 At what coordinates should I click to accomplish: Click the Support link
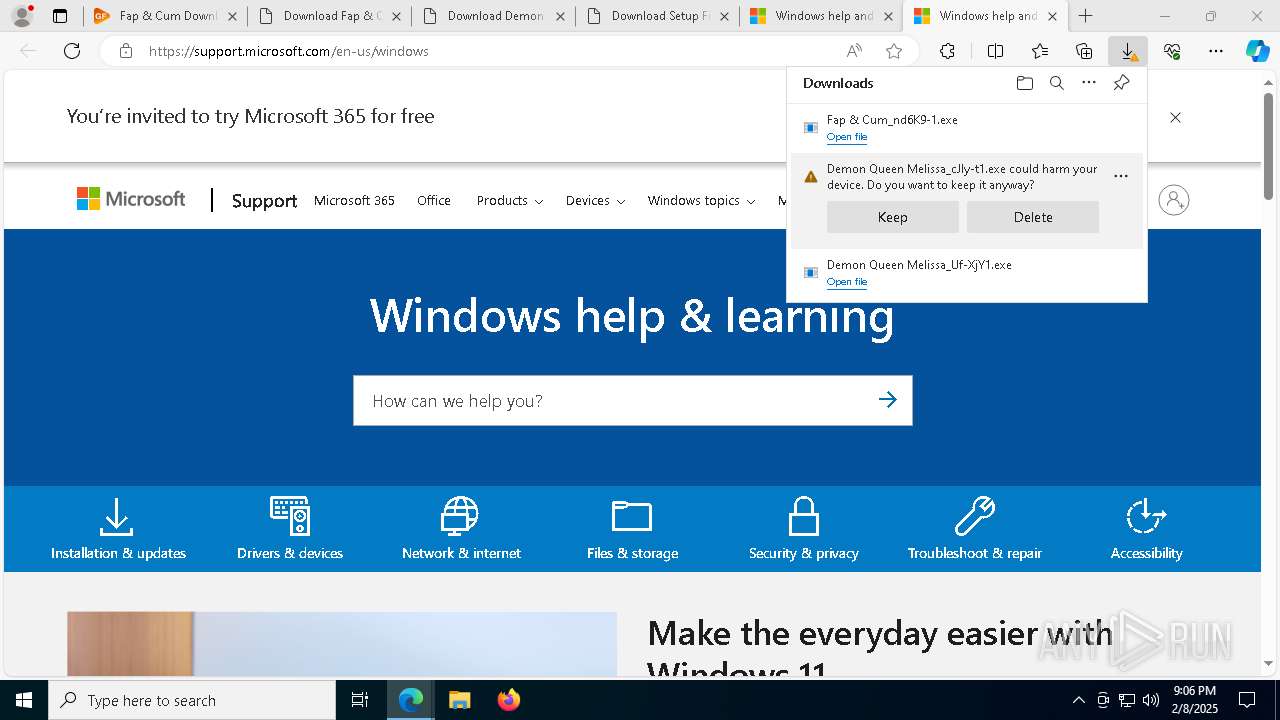point(264,201)
